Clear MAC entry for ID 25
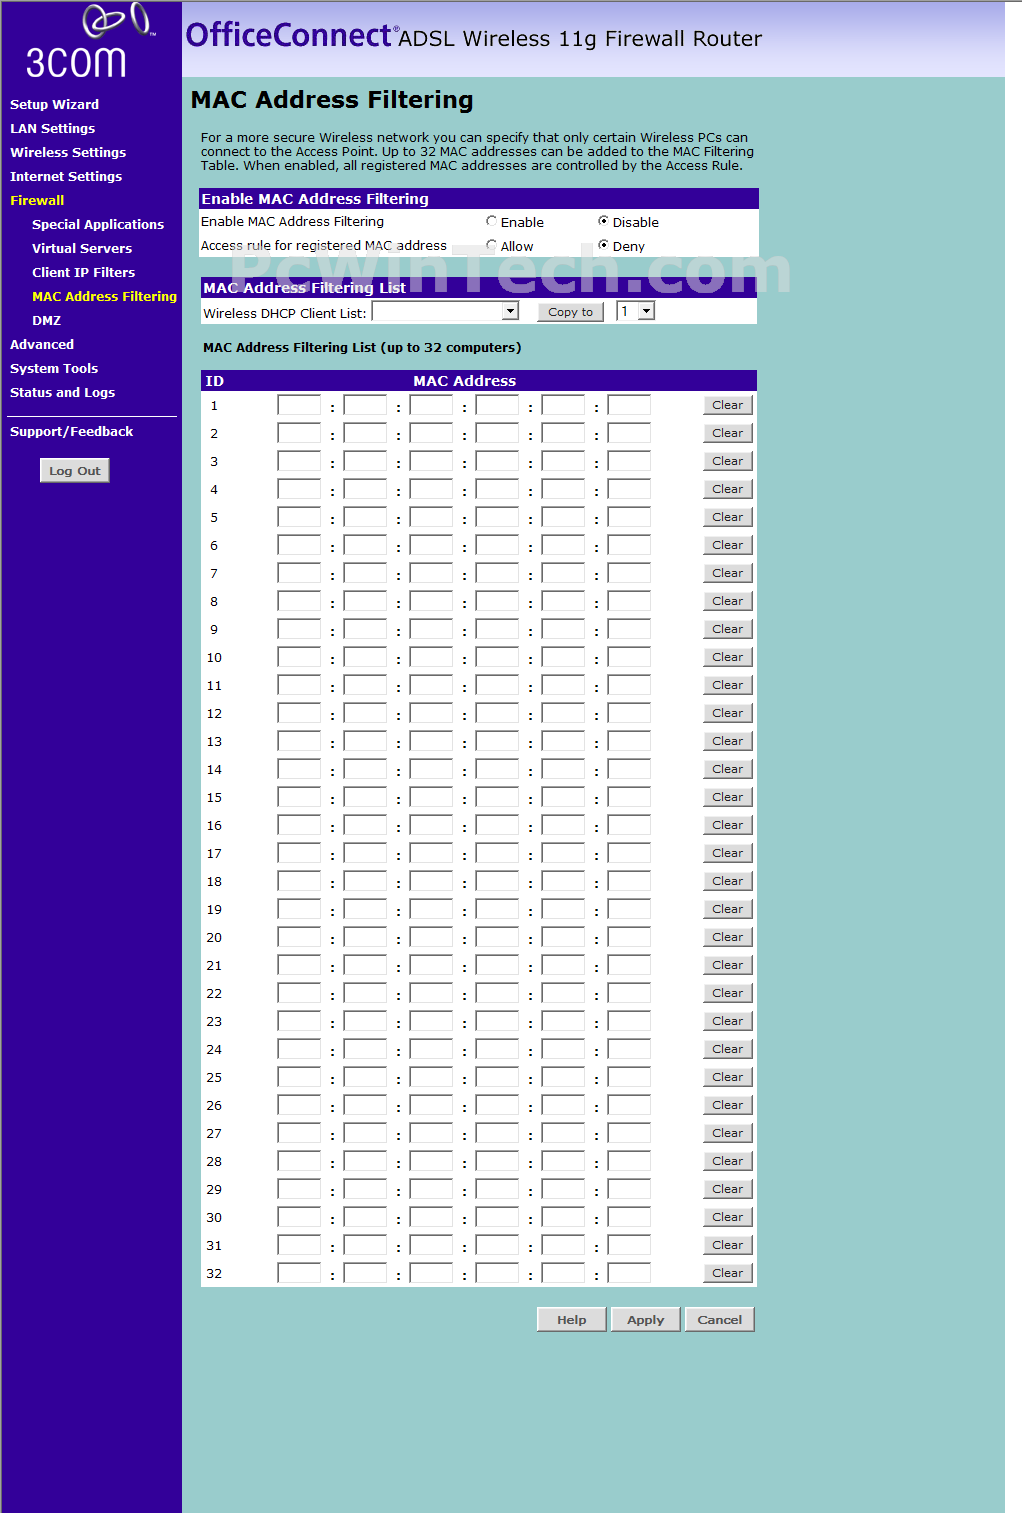This screenshot has height=1513, width=1022. [728, 1077]
